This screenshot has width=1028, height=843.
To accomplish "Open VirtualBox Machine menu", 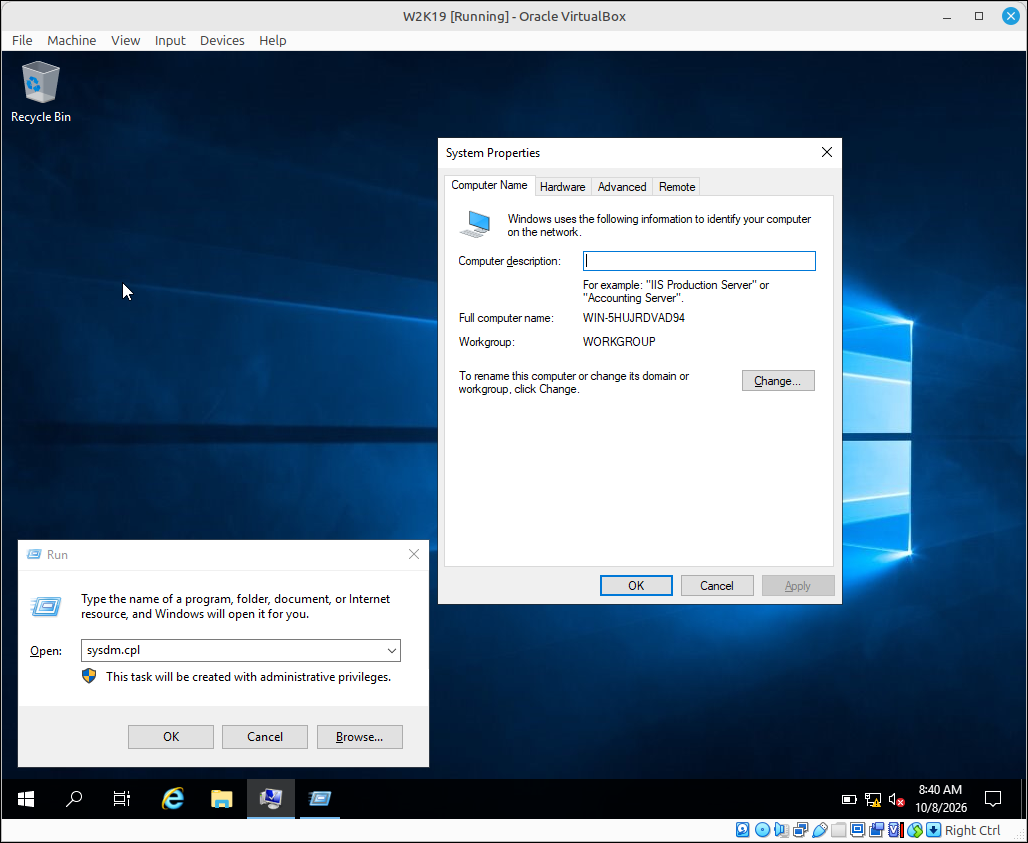I will (x=71, y=41).
